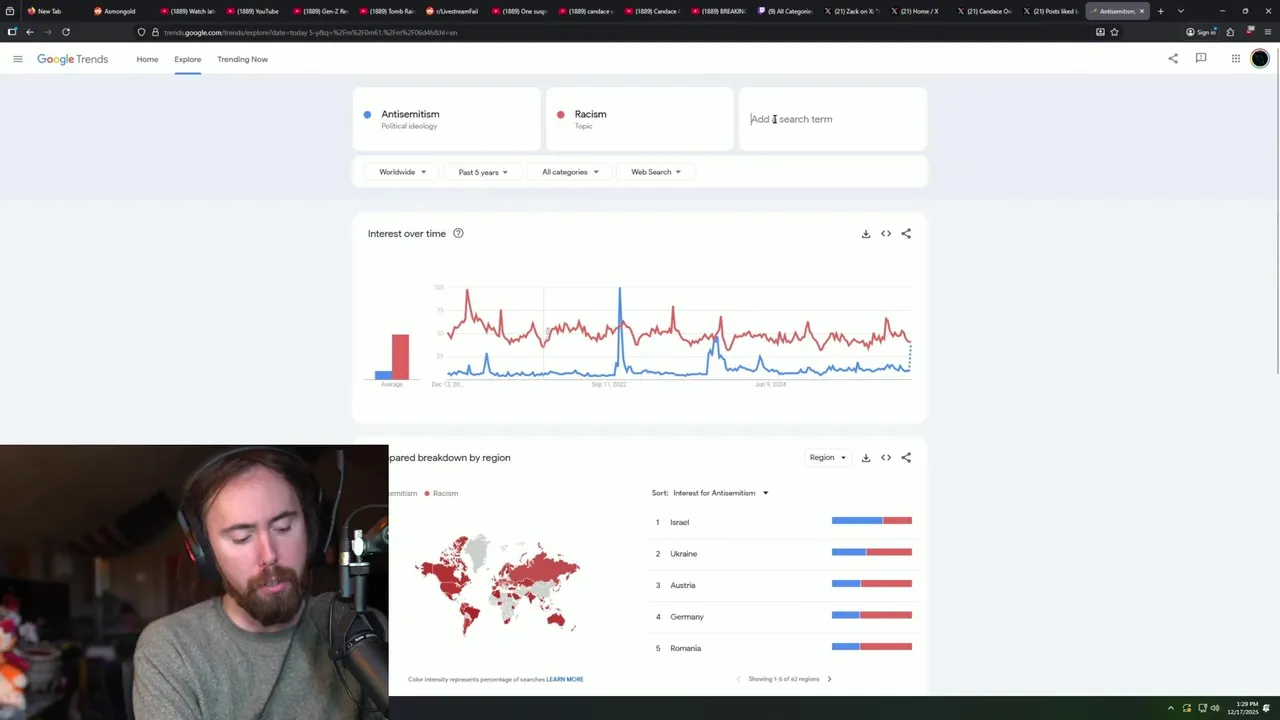Share the Interest over time chart
Image resolution: width=1280 pixels, height=720 pixels.
click(x=906, y=234)
